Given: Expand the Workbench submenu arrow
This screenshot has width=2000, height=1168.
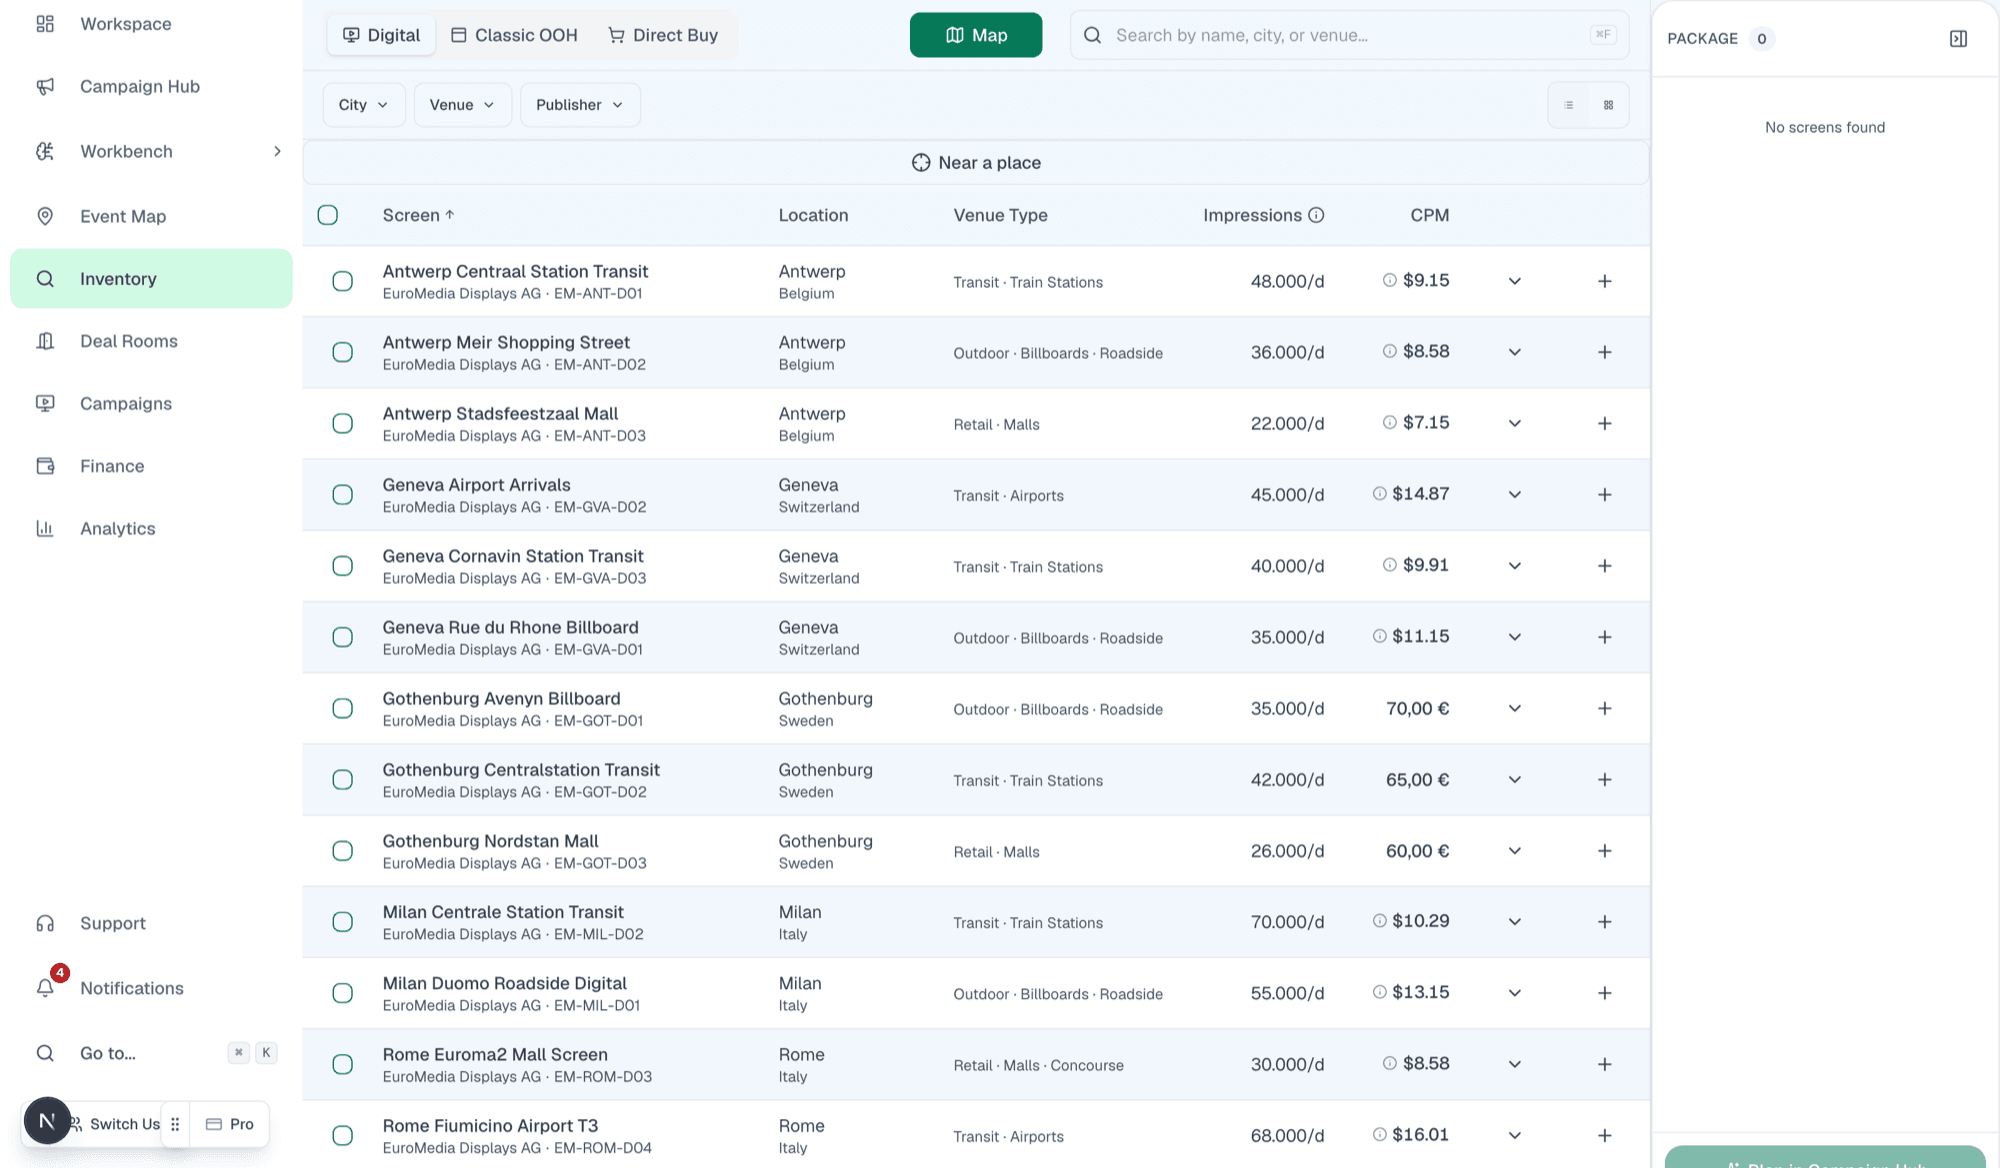Looking at the screenshot, I should (277, 151).
